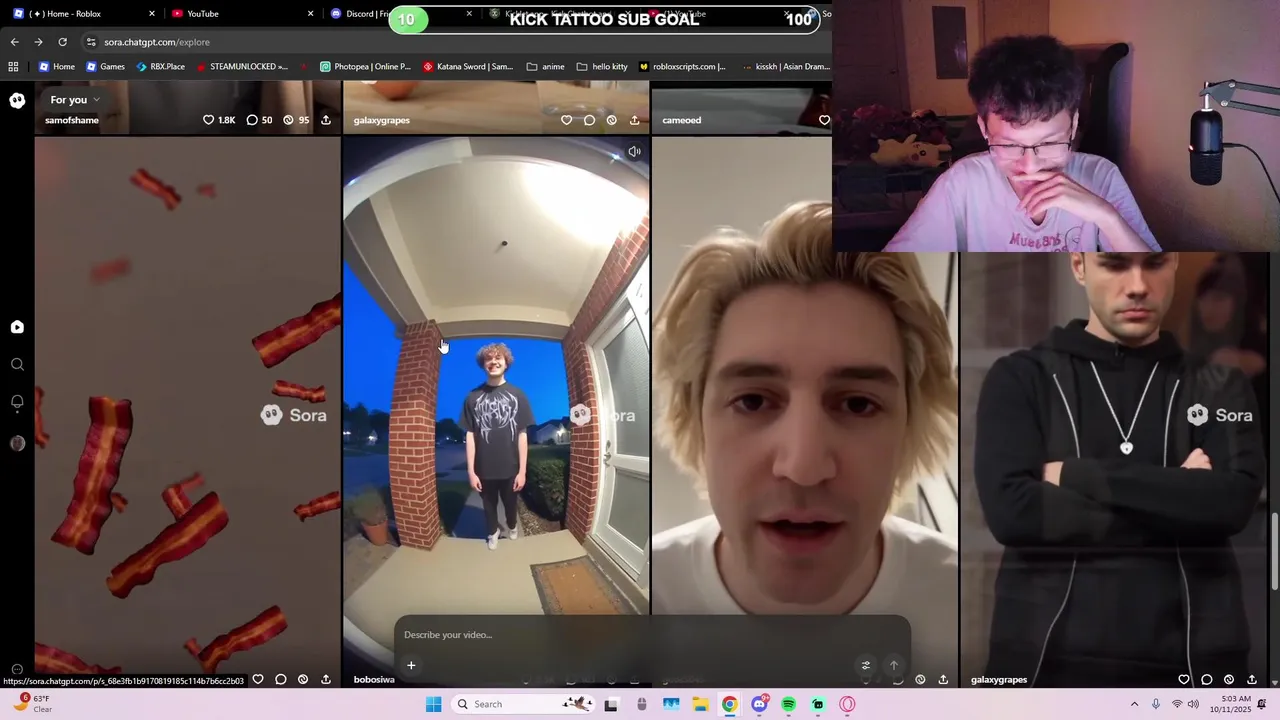Open the cameoed username link
The width and height of the screenshot is (1280, 720).
(681, 120)
